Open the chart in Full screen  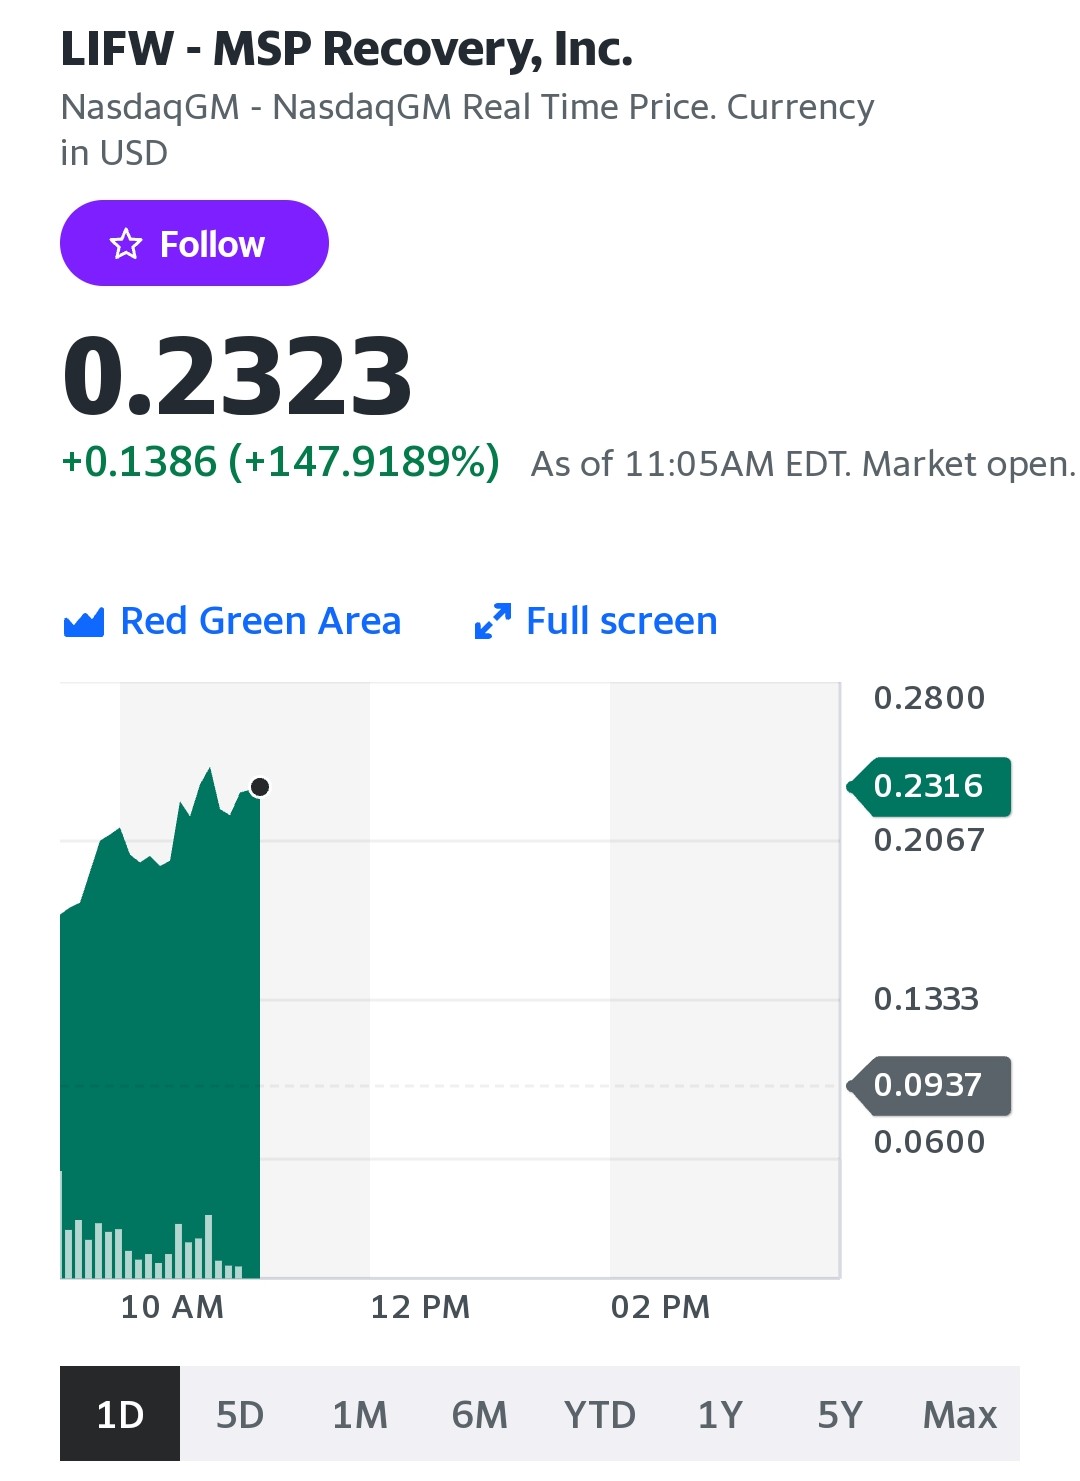coord(596,621)
